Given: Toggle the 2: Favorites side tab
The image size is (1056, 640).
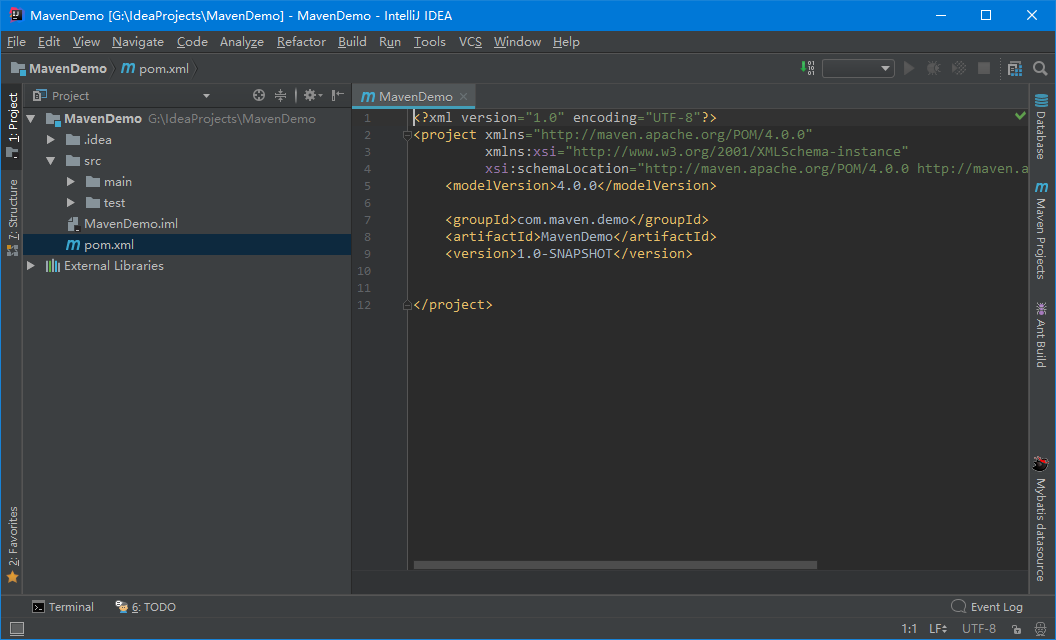Looking at the screenshot, I should tap(12, 544).
